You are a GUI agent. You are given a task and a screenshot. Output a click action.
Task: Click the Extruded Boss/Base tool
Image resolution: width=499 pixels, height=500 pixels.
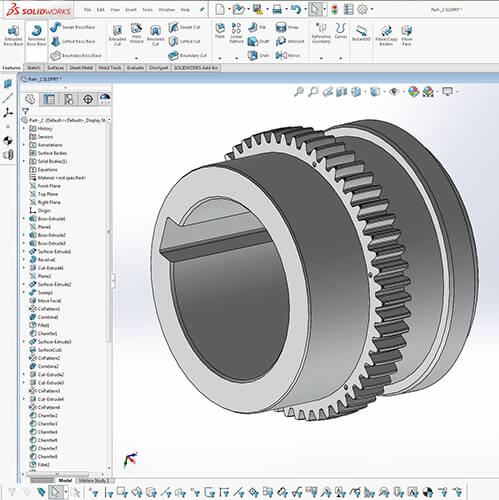click(13, 35)
